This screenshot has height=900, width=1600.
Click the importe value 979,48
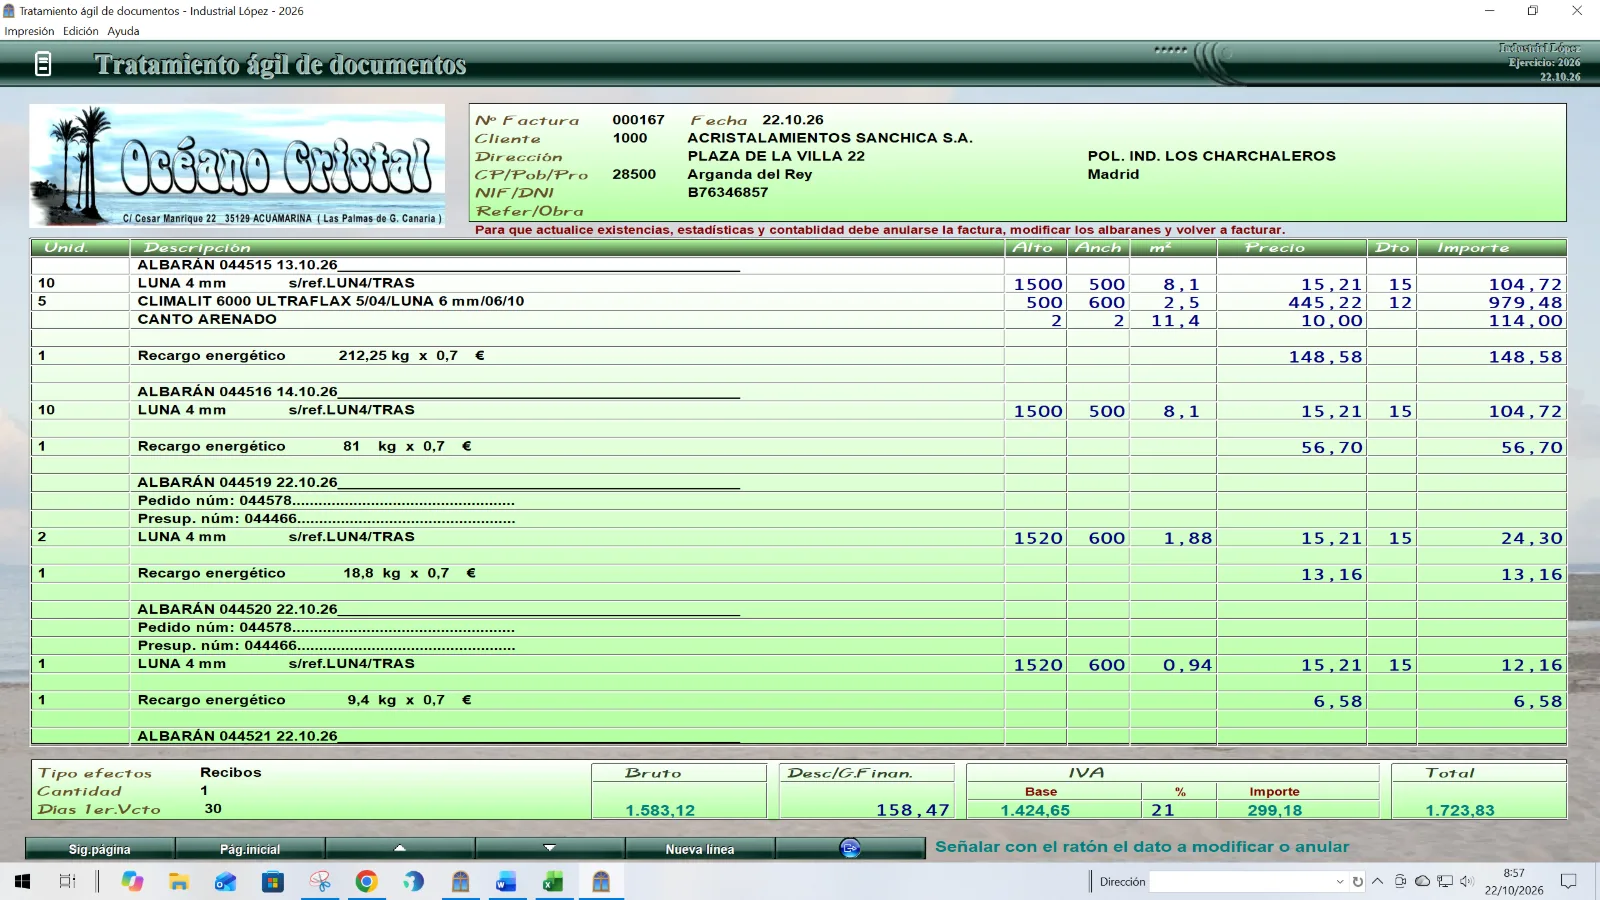click(x=1524, y=302)
